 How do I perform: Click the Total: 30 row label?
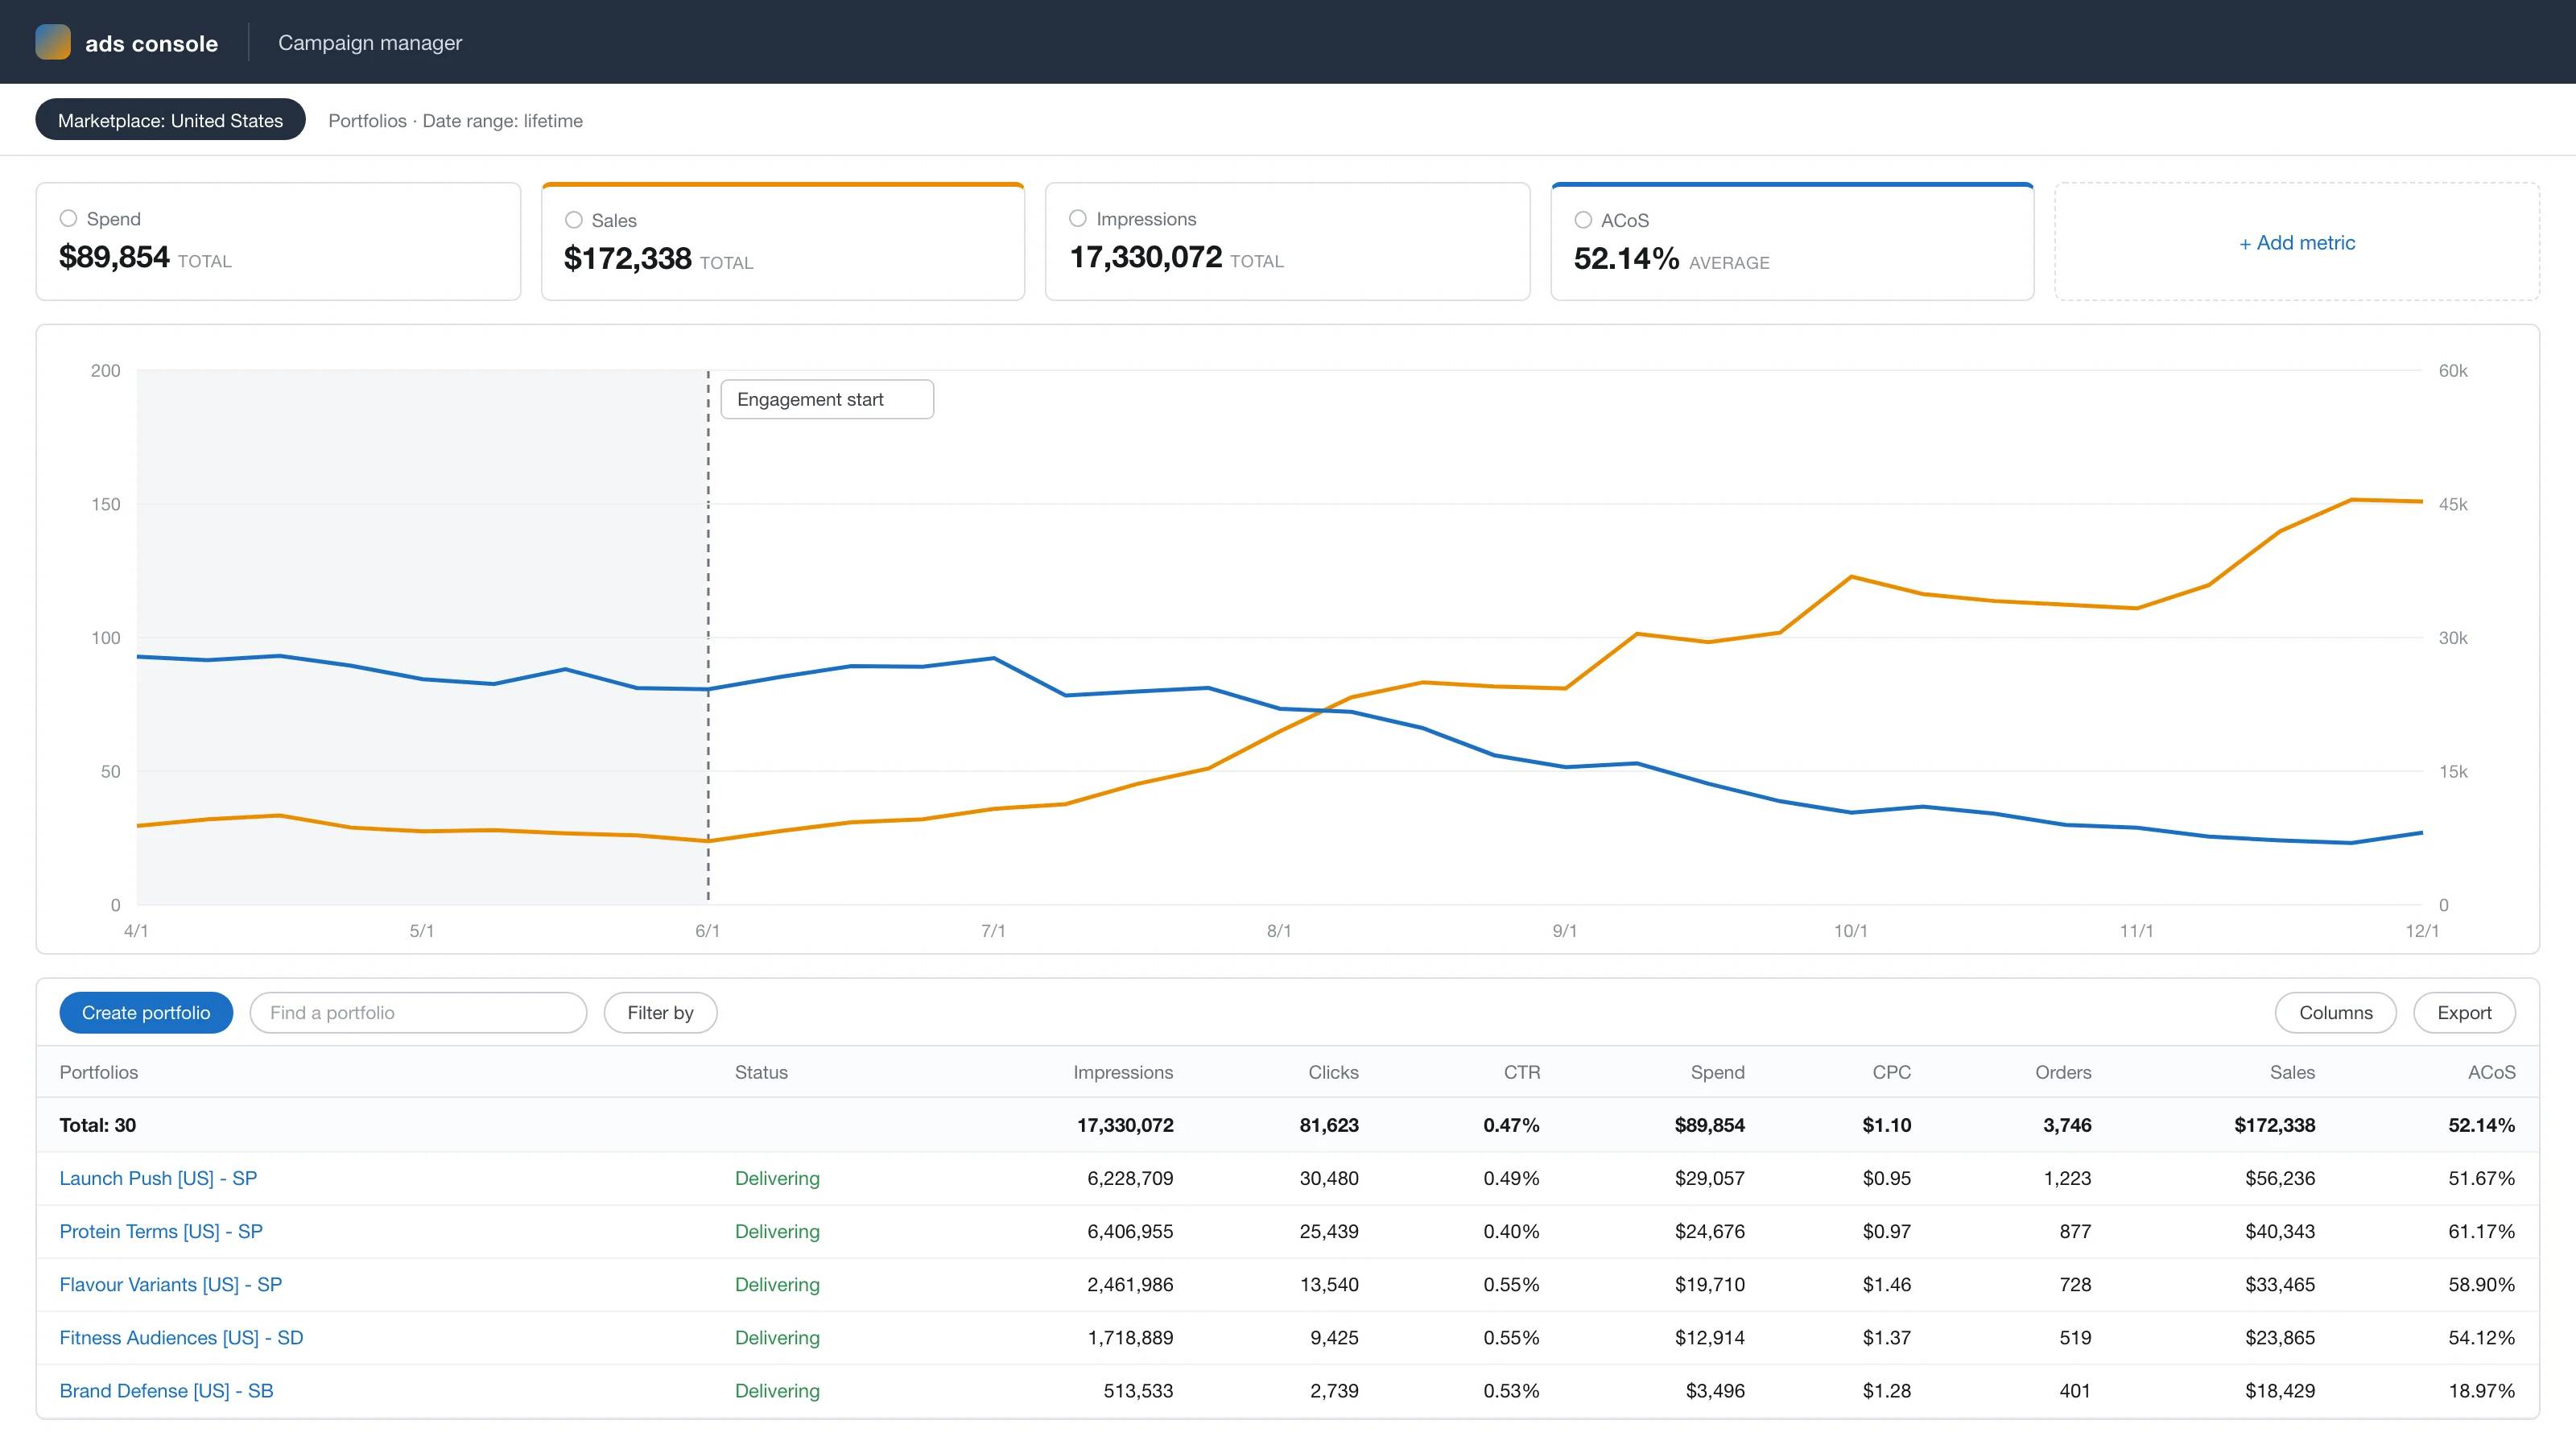pyautogui.click(x=97, y=1125)
